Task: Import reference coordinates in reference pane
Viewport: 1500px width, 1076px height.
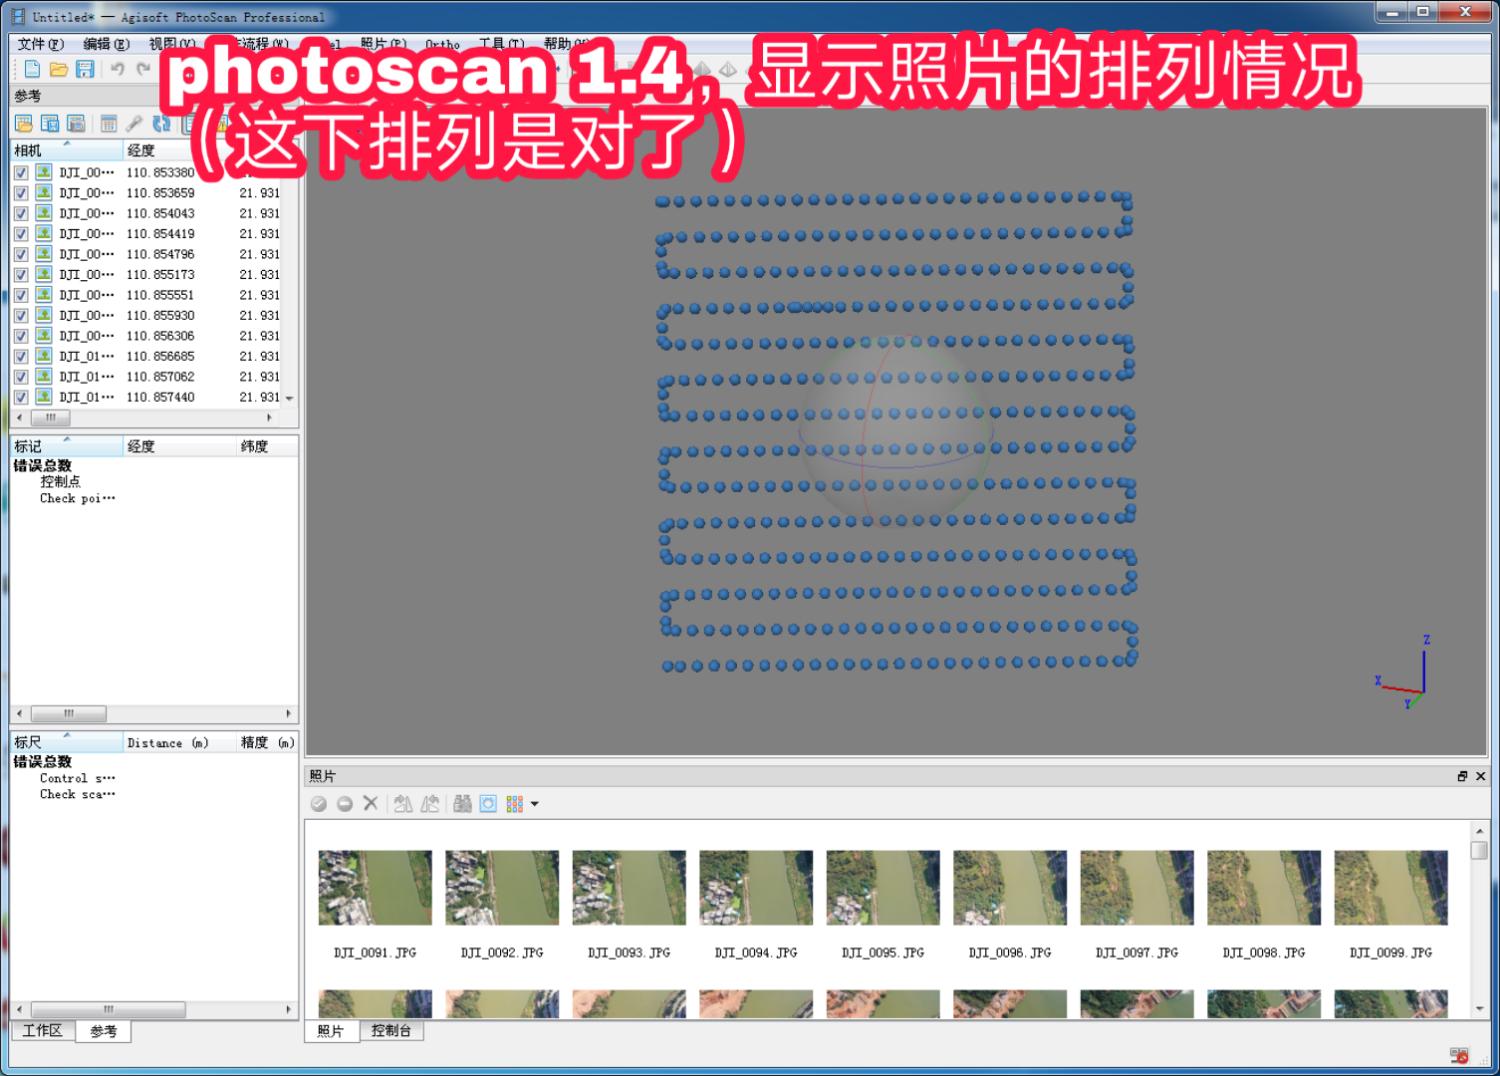Action: pos(24,123)
